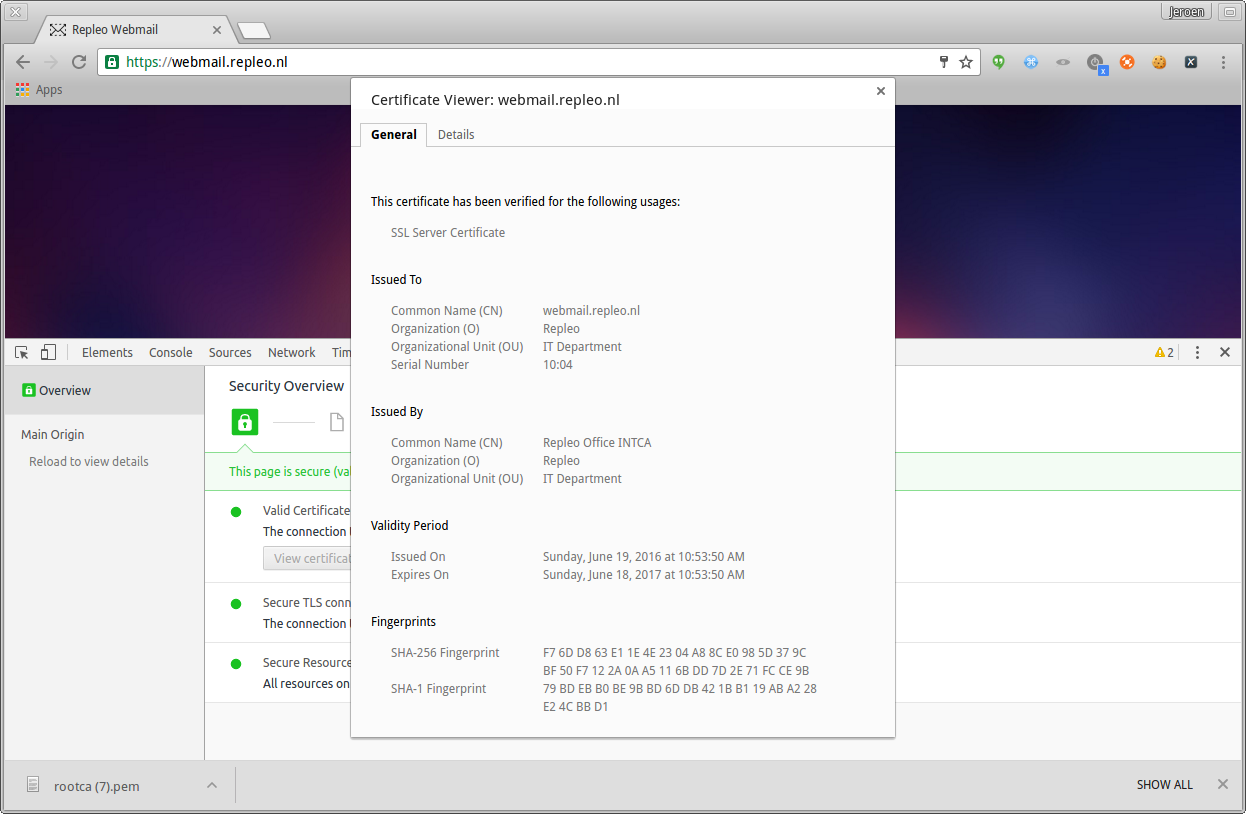Click the Jeroen profile button
This screenshot has height=814, width=1246.
coord(1187,12)
